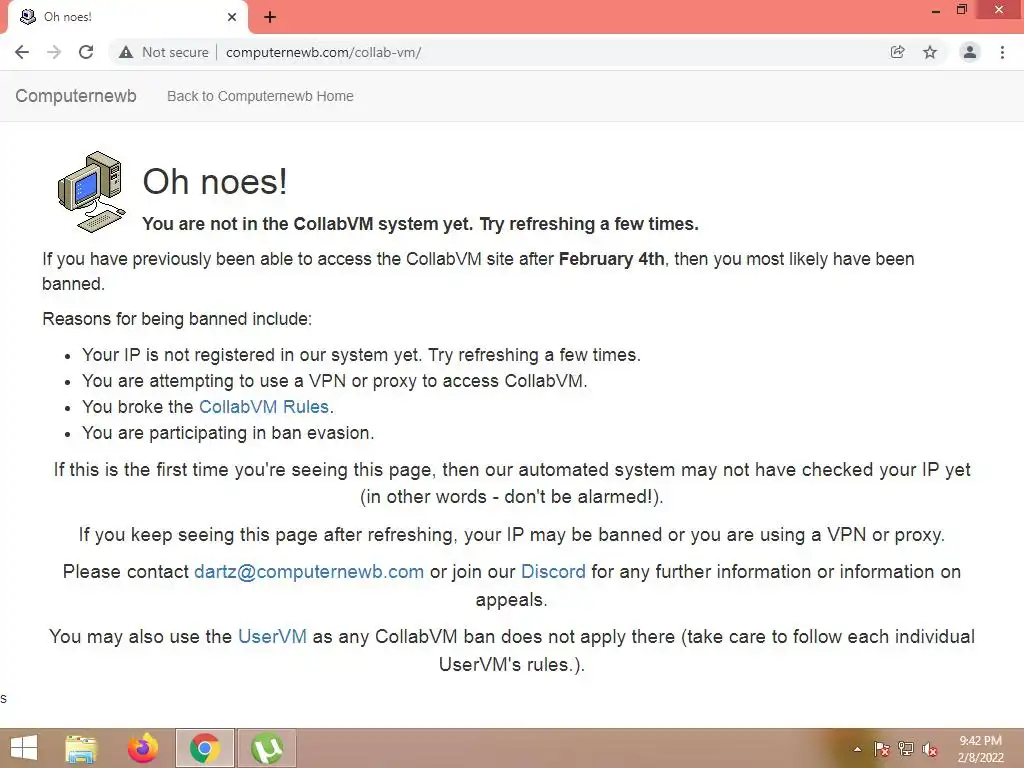1024x768 pixels.
Task: Open the share page icon in address bar
Action: pyautogui.click(x=898, y=52)
